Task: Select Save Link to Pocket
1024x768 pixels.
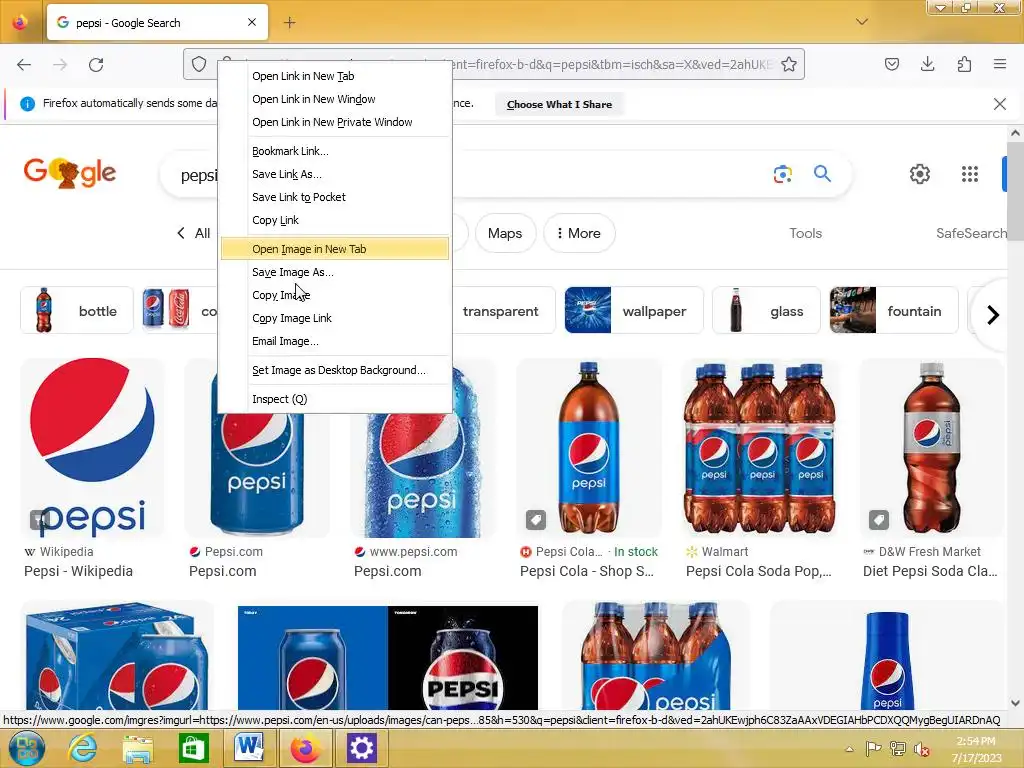Action: [334, 197]
